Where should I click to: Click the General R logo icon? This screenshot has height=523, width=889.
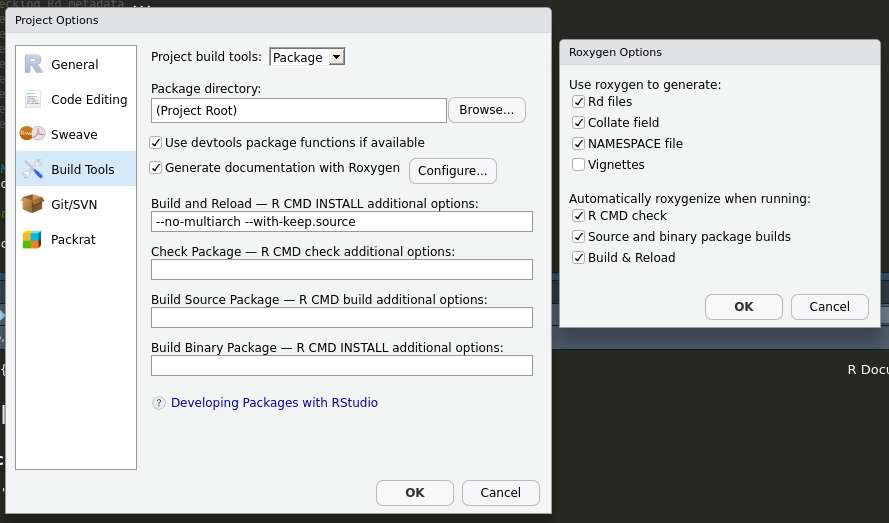(33, 64)
